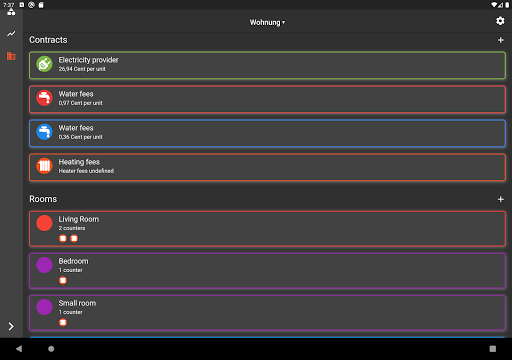Click the orange heating radiator icon
Screen dimensions: 512x360
[x=44, y=166]
